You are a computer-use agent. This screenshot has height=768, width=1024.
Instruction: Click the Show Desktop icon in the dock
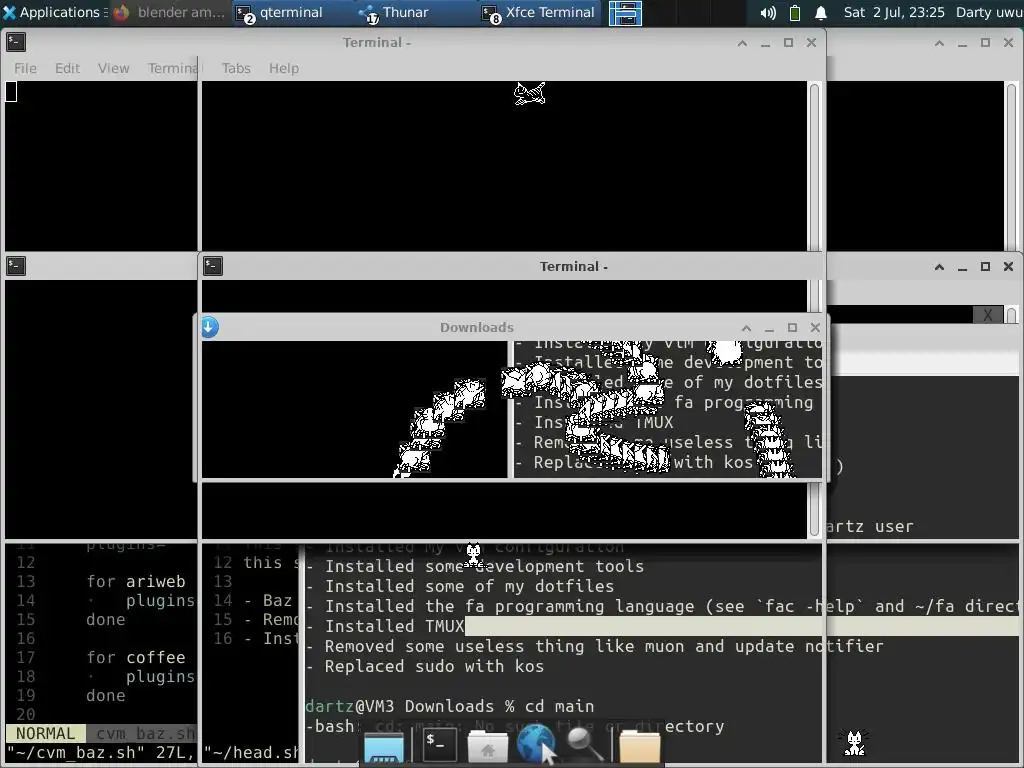(383, 748)
